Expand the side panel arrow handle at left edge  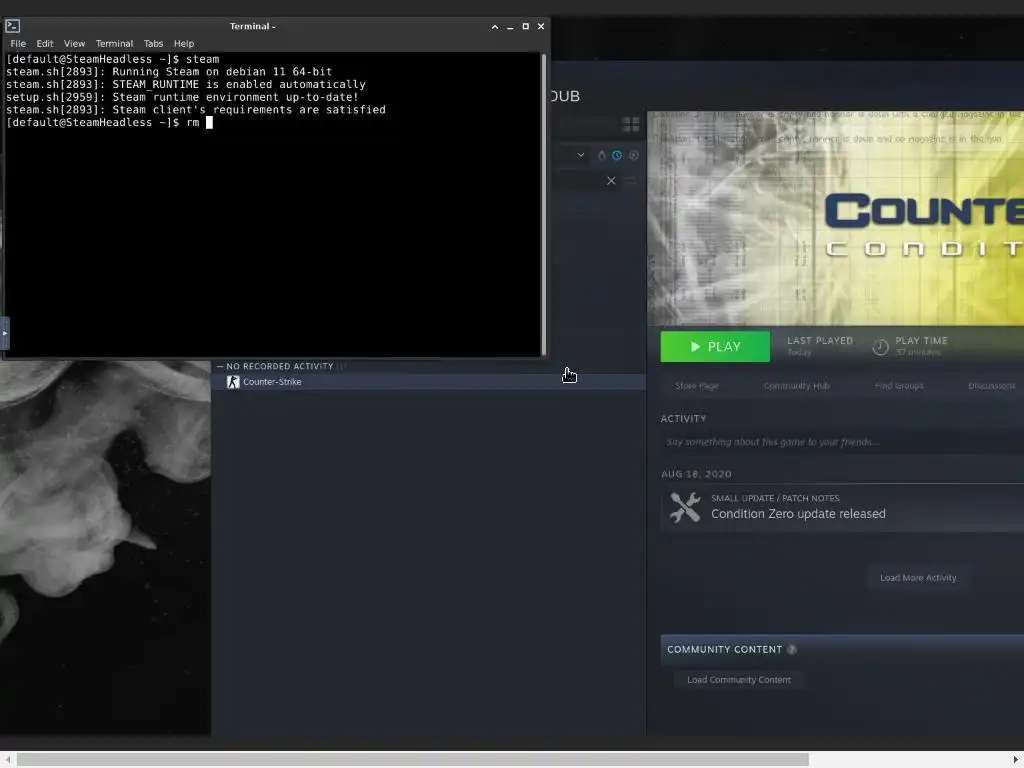(x=5, y=333)
